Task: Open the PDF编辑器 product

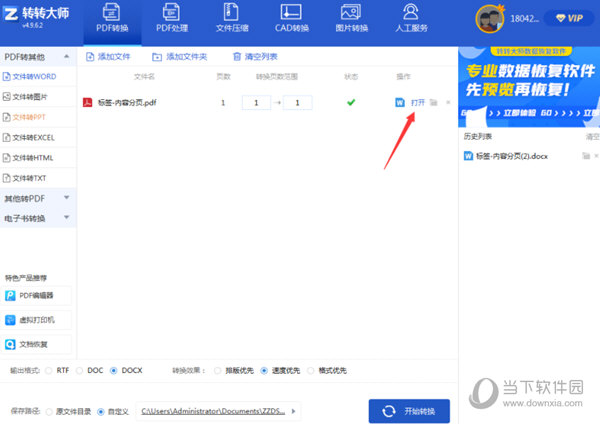Action: pyautogui.click(x=36, y=295)
